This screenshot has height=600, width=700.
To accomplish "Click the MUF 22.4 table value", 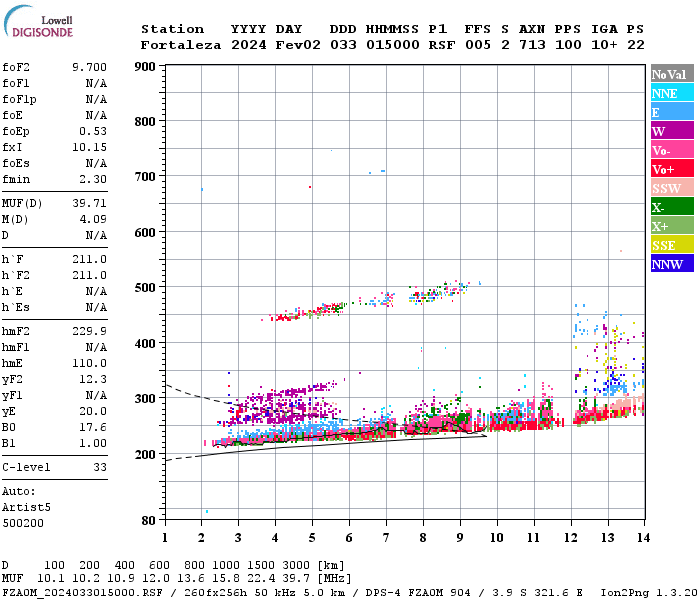I will point(261,579).
